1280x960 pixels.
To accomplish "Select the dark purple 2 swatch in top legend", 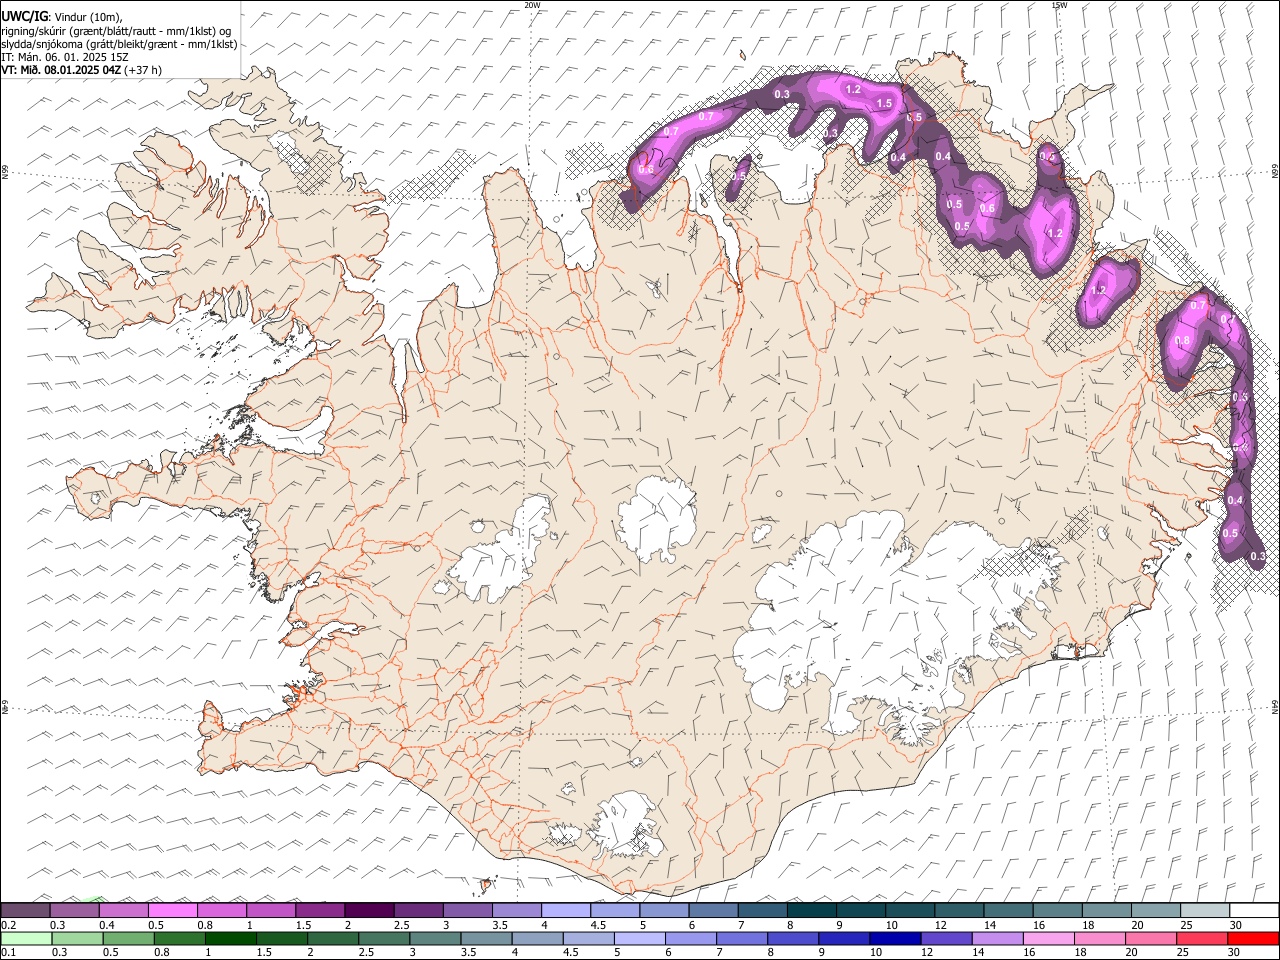I will pos(368,910).
